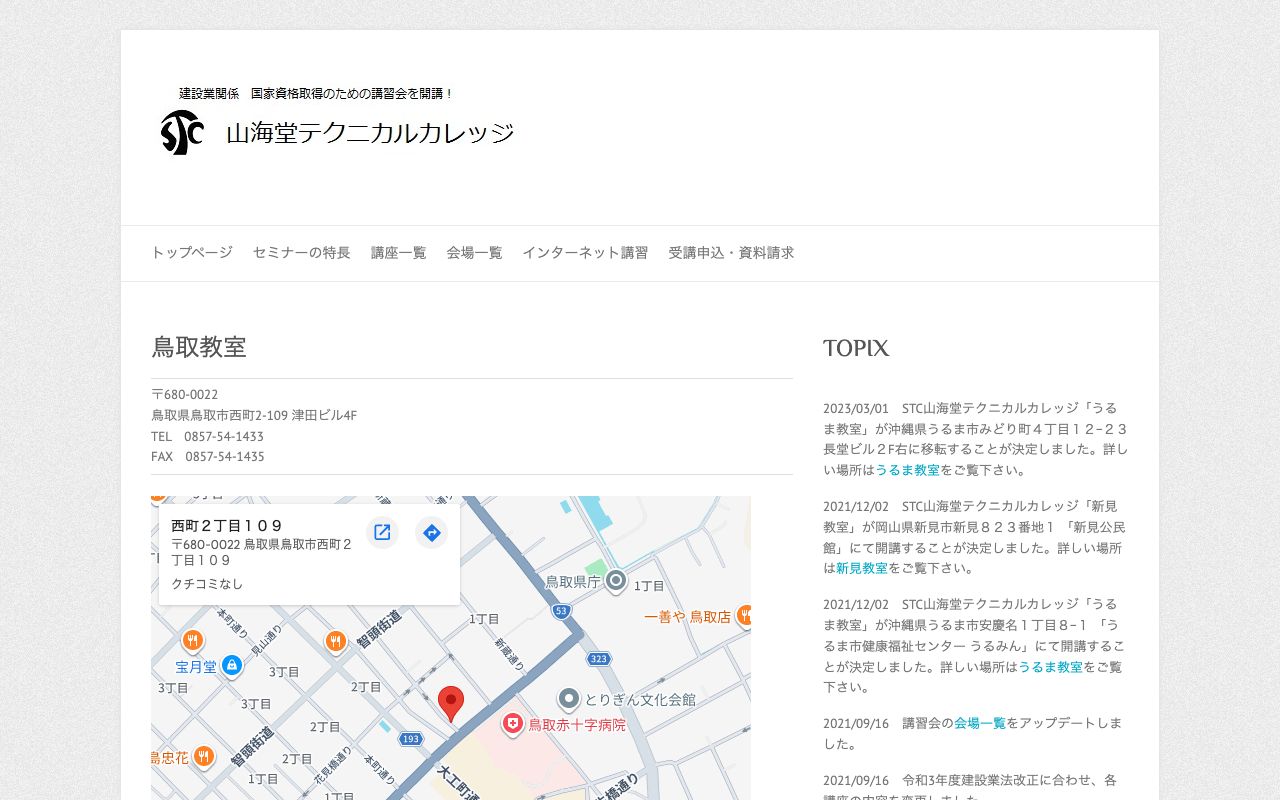This screenshot has width=1280, height=800.
Task: Open 受講申込・資料請求 from the menu
Action: pyautogui.click(x=730, y=253)
